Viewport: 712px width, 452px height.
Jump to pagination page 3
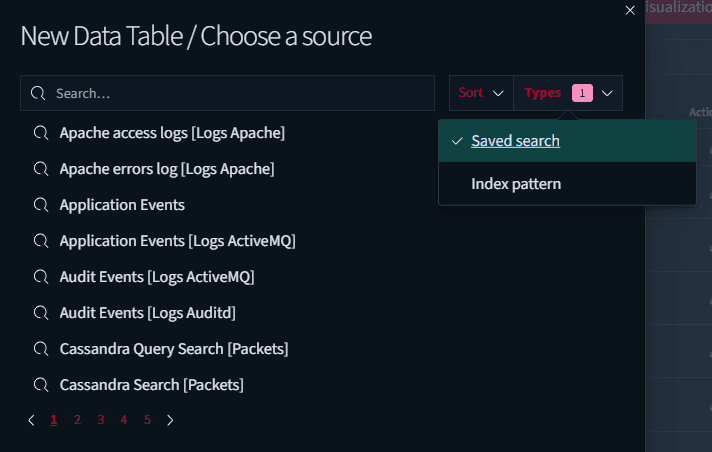[x=101, y=420]
